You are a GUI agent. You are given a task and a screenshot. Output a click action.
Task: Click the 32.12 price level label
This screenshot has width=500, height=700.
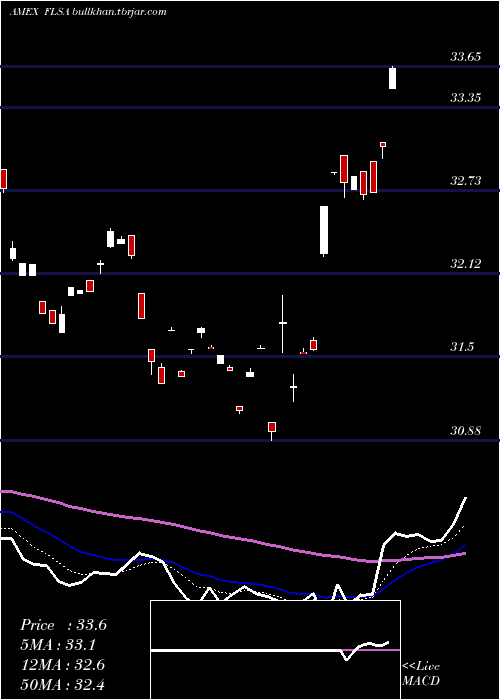coord(466,264)
